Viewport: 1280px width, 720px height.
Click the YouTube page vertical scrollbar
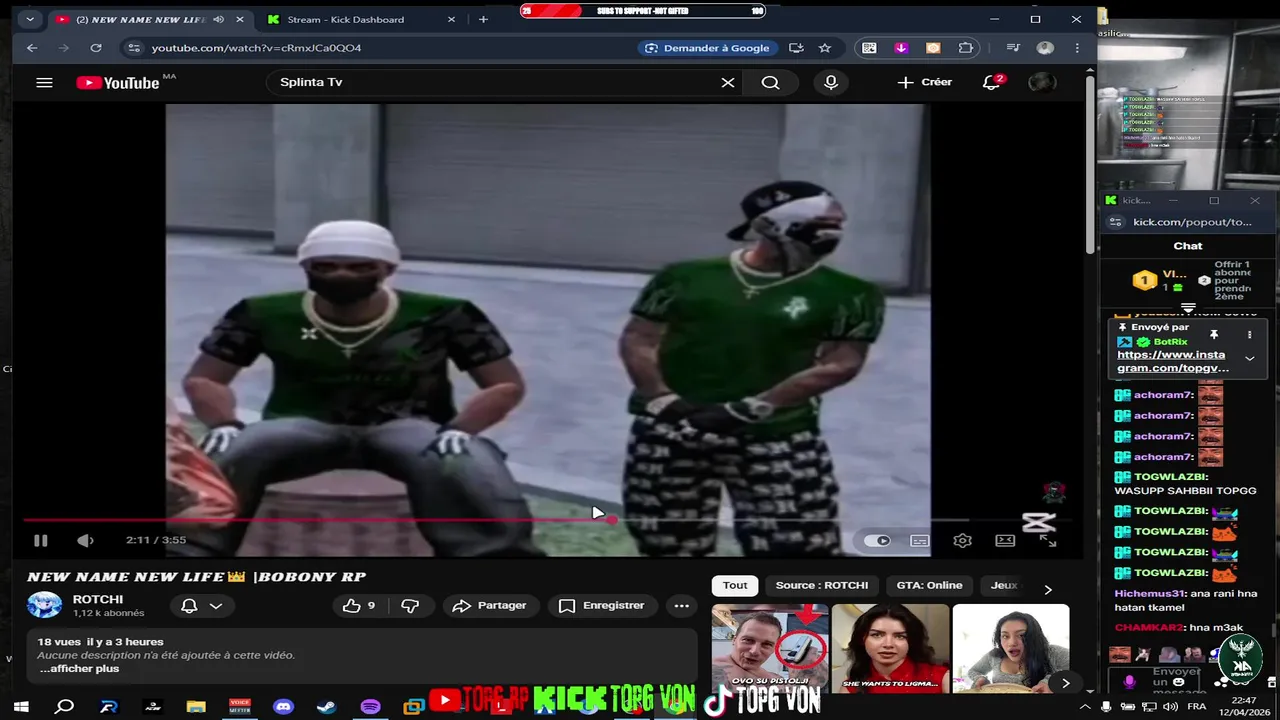tap(1090, 165)
